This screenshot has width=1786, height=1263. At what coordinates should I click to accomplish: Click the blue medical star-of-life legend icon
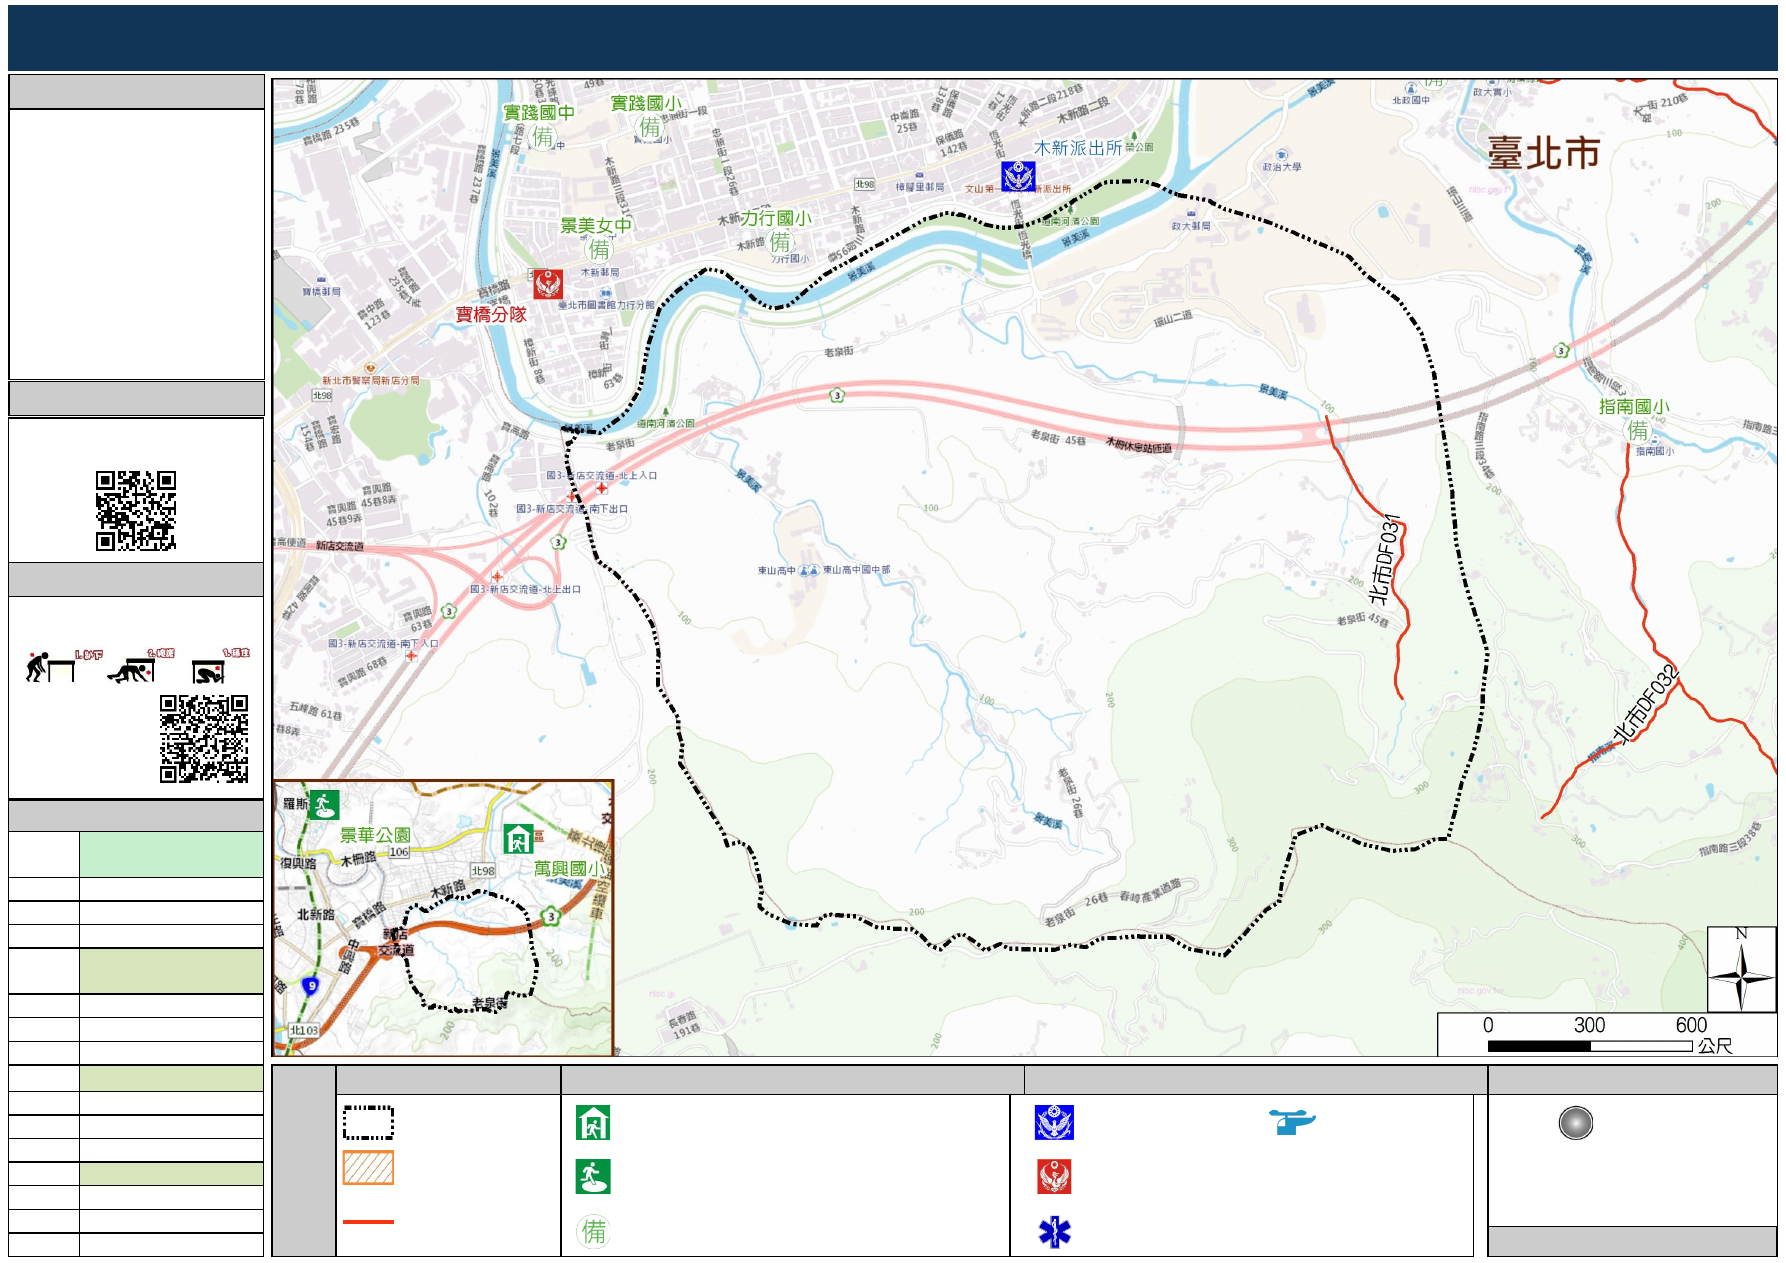click(1054, 1232)
